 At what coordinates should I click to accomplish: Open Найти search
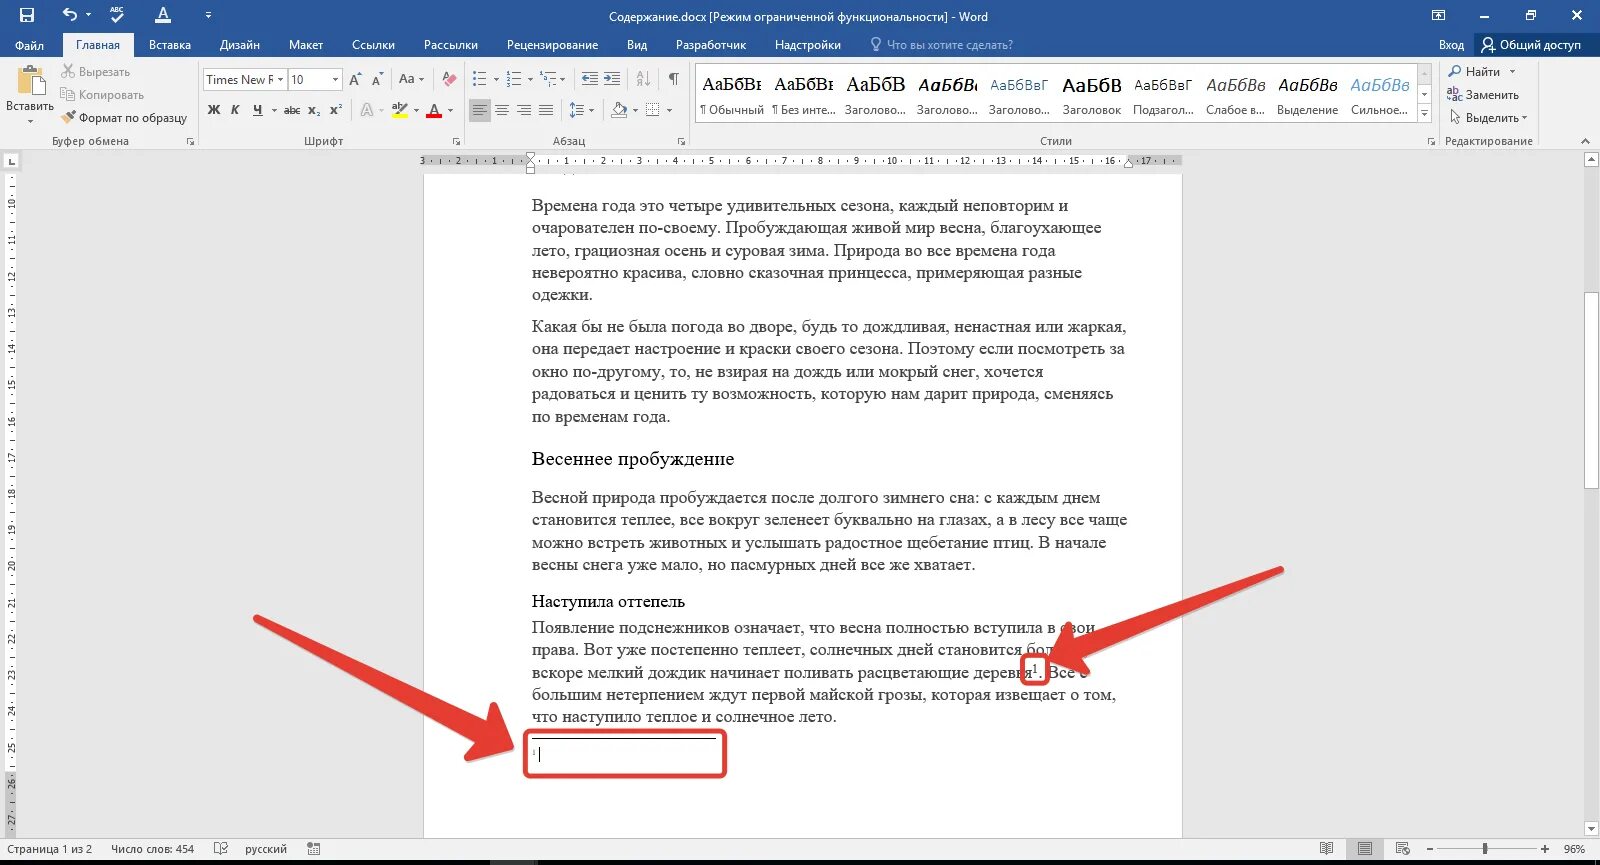(1474, 72)
